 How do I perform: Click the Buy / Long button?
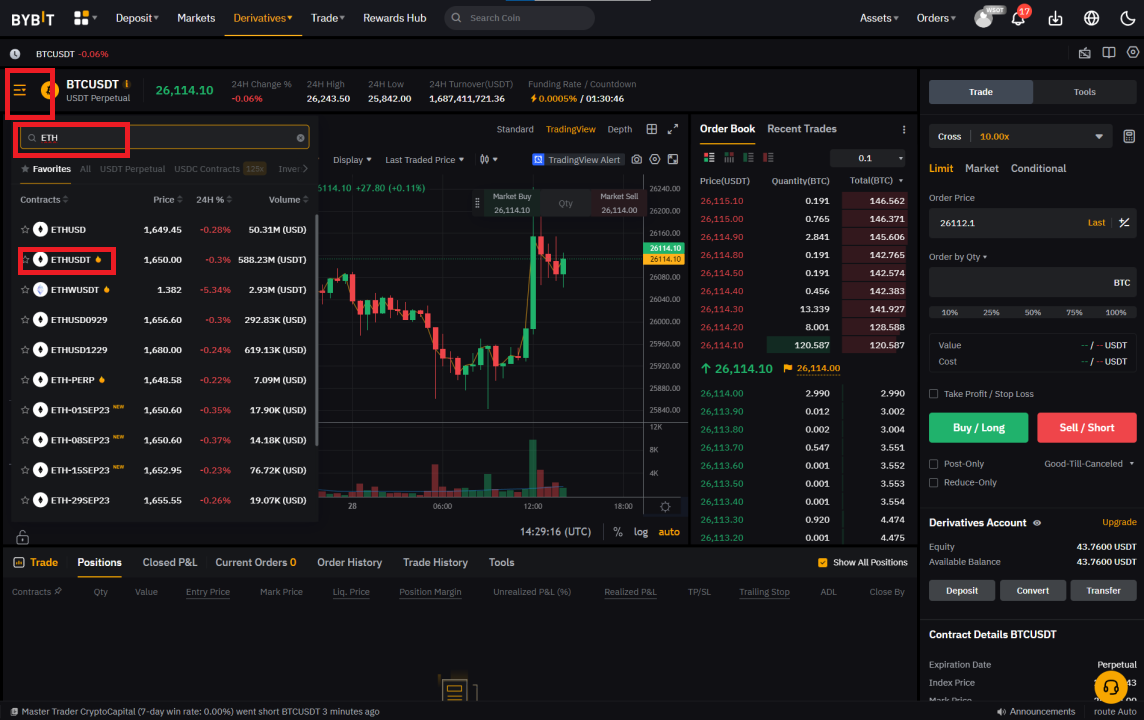(978, 427)
